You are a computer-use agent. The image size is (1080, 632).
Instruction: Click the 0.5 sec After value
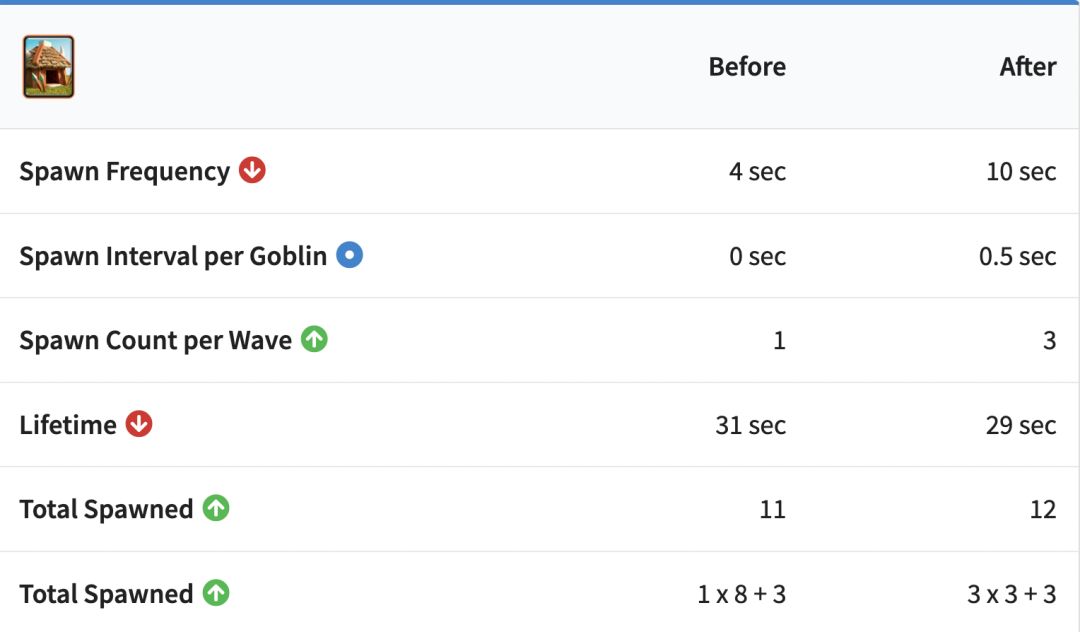1017,256
